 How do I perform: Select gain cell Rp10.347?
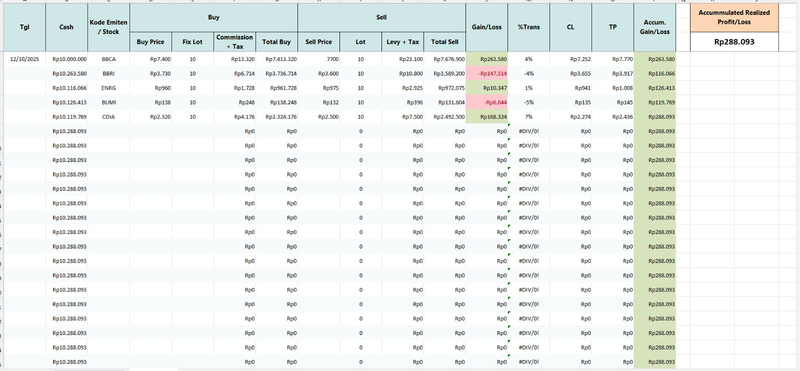point(486,88)
